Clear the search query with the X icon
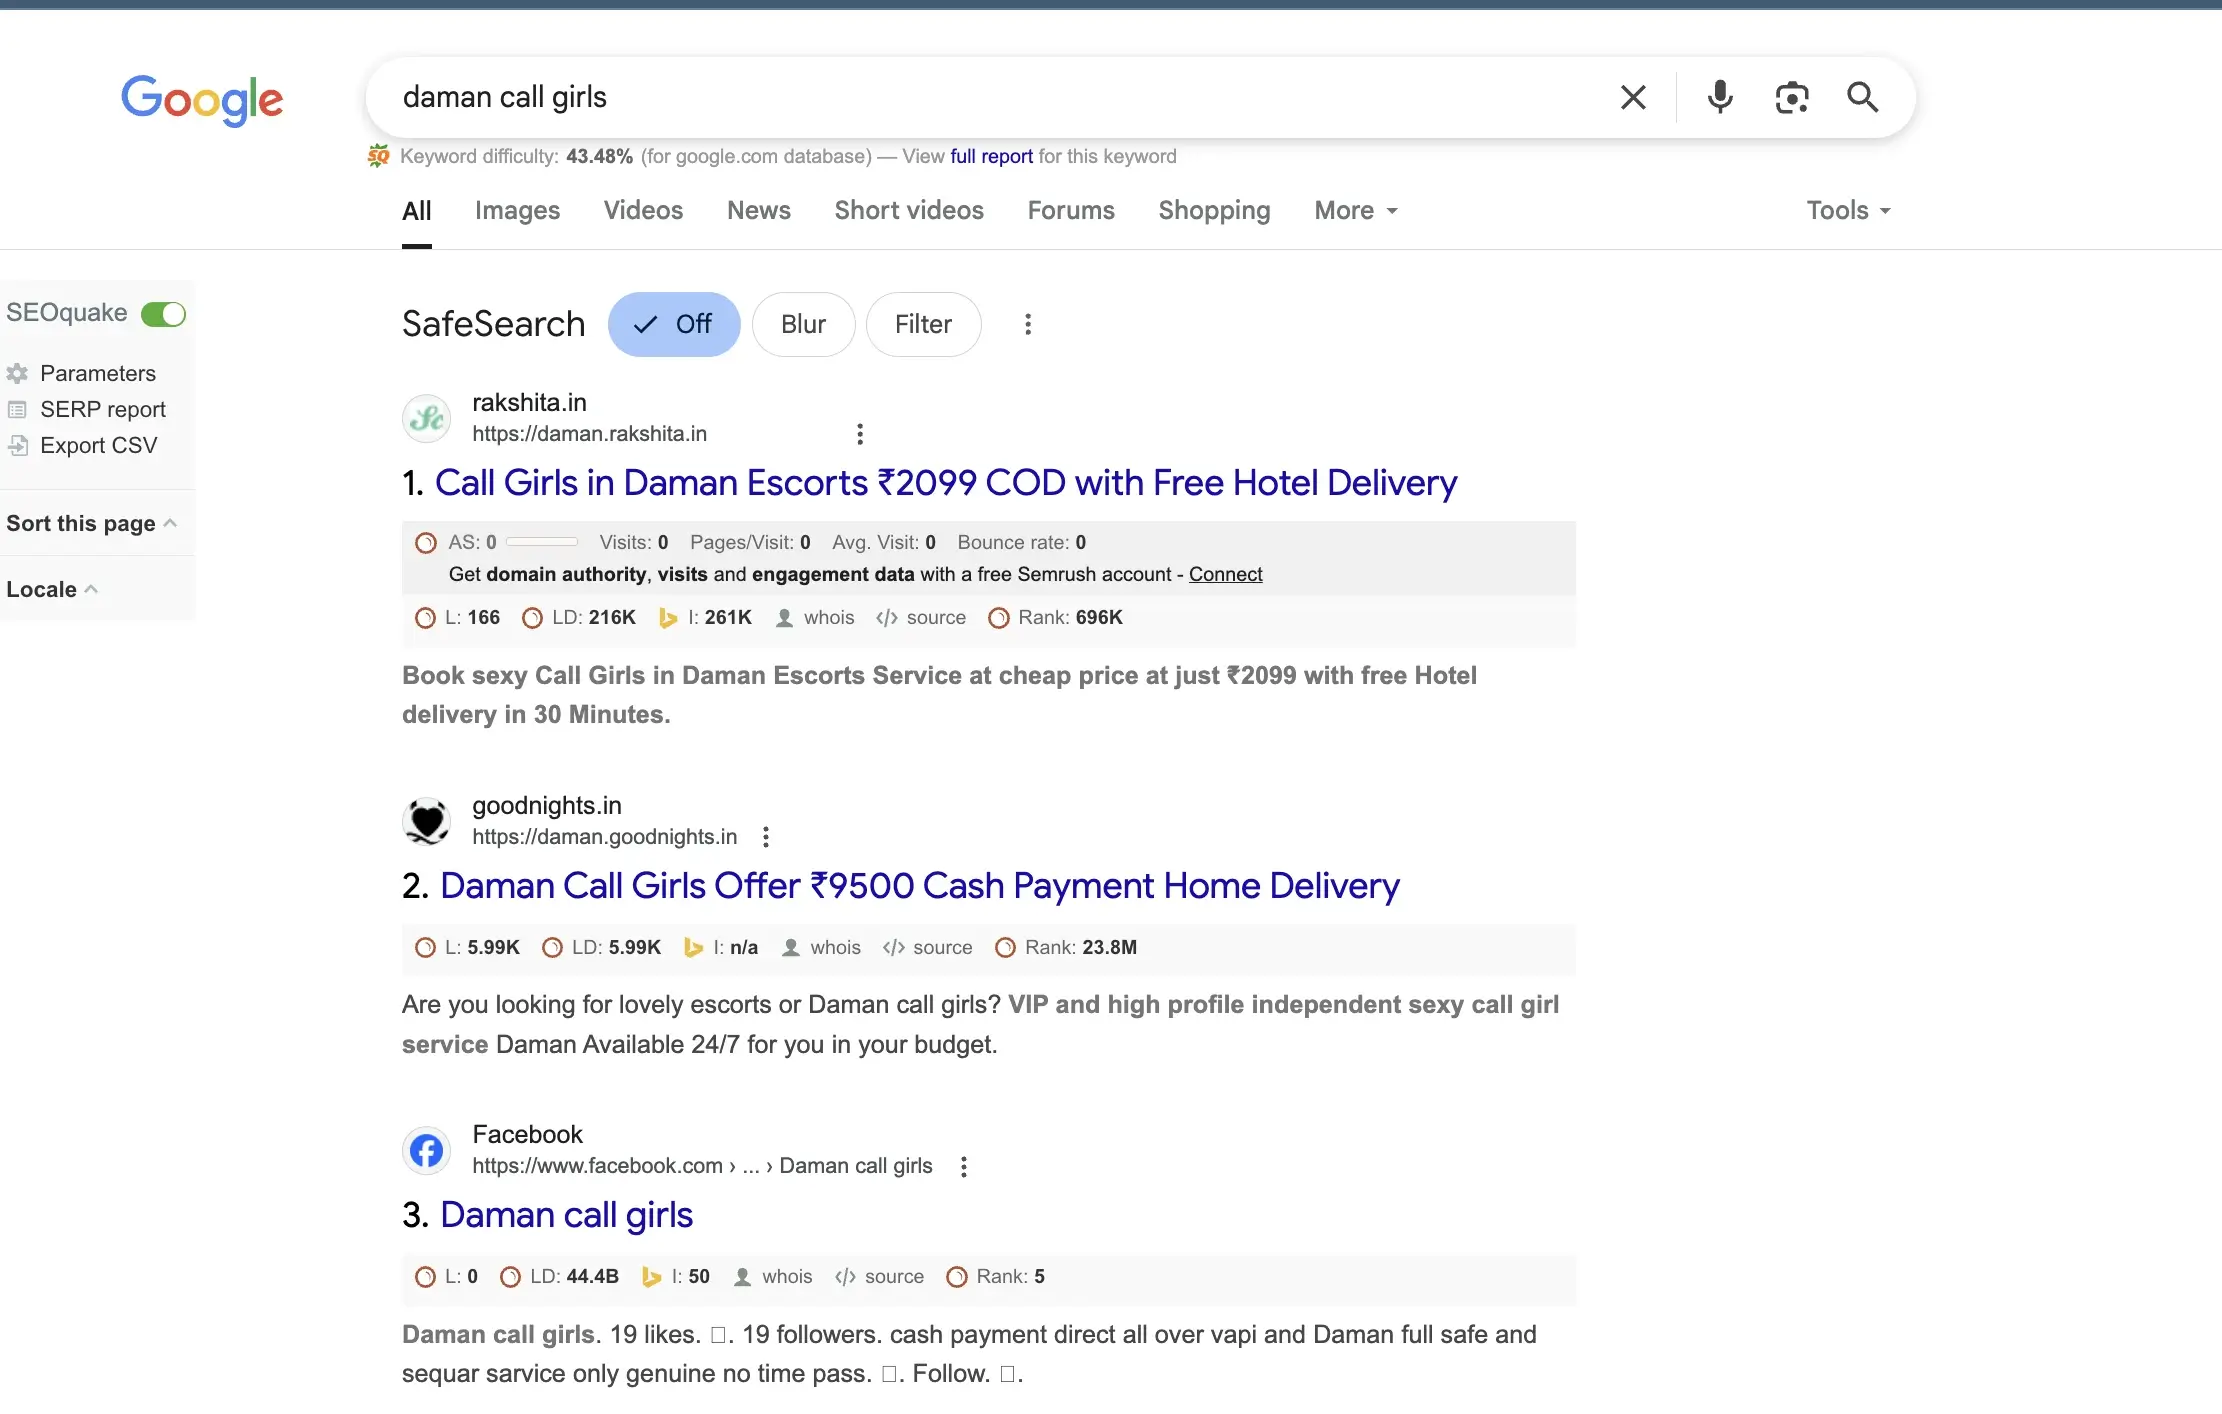2222x1414 pixels. click(1632, 96)
